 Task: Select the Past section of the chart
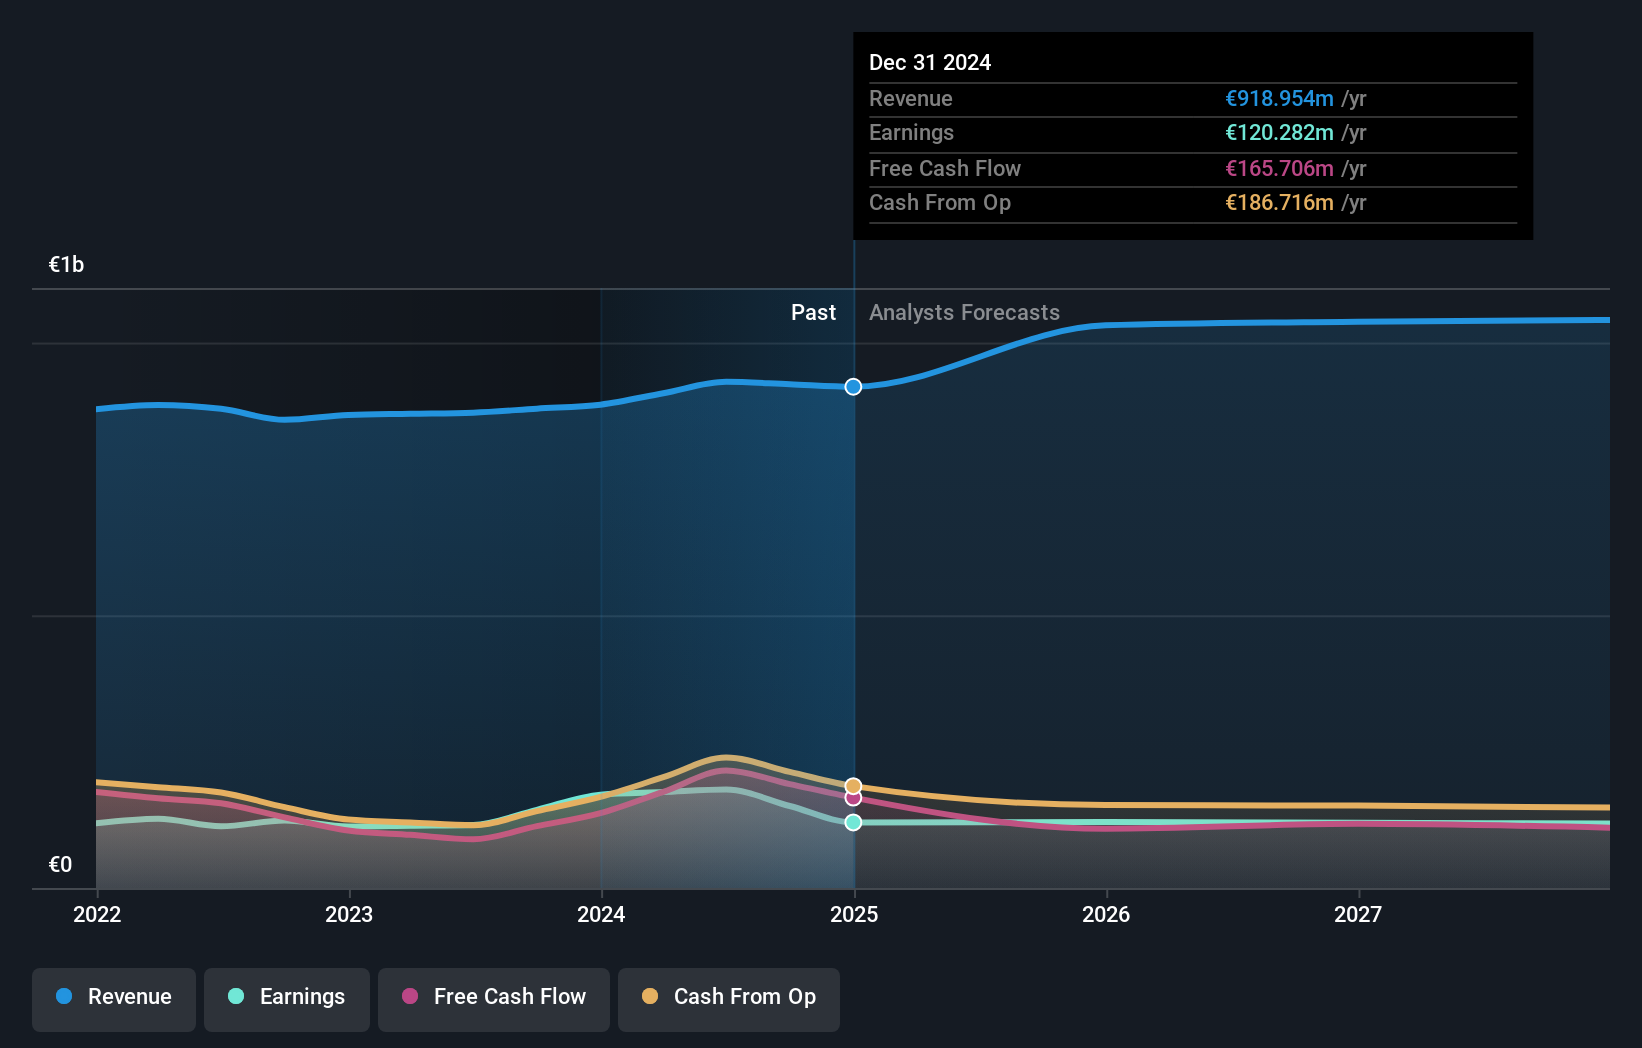point(813,312)
